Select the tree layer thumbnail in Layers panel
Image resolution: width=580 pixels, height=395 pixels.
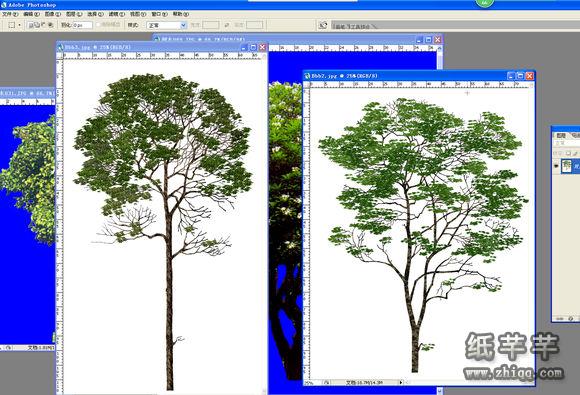point(567,166)
